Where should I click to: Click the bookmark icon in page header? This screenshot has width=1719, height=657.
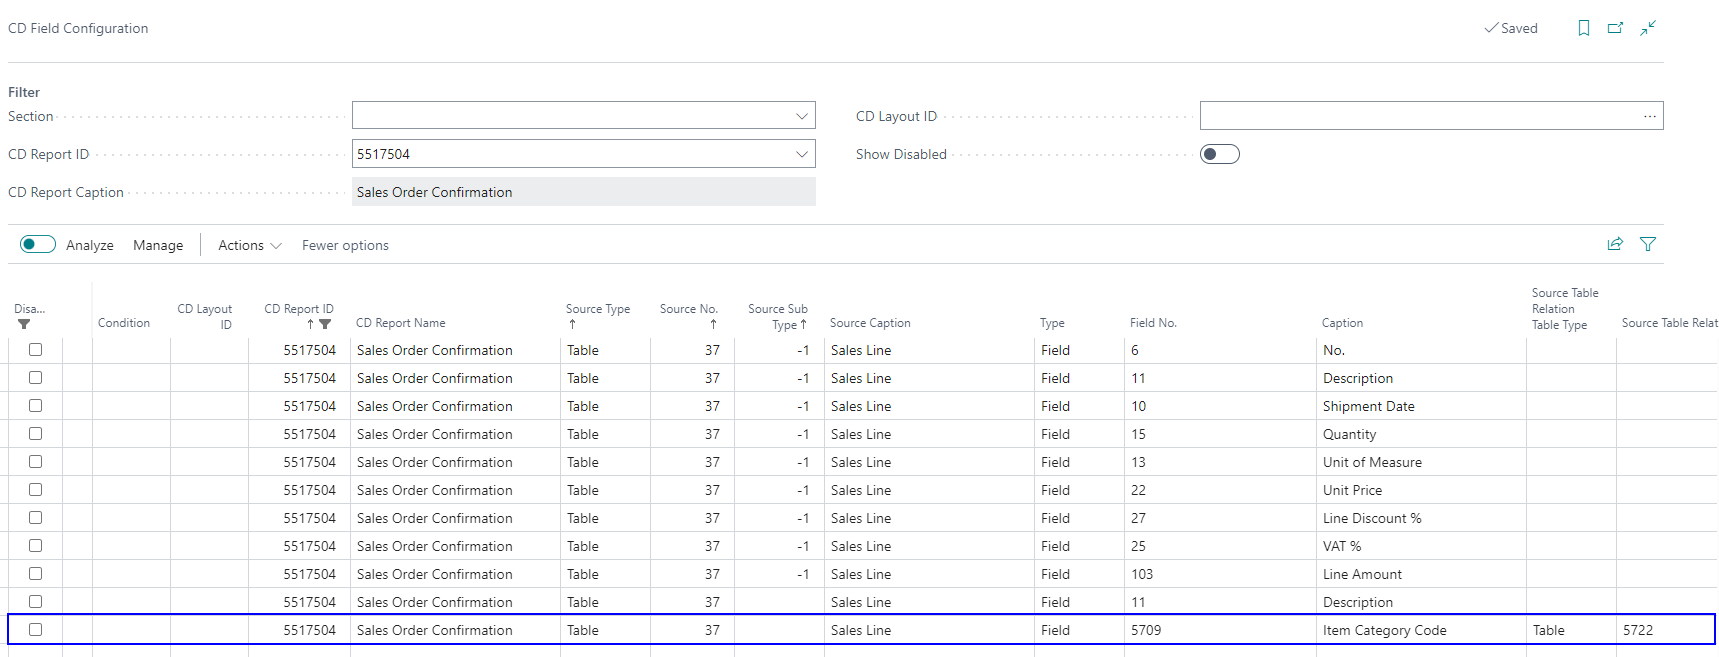click(x=1584, y=28)
